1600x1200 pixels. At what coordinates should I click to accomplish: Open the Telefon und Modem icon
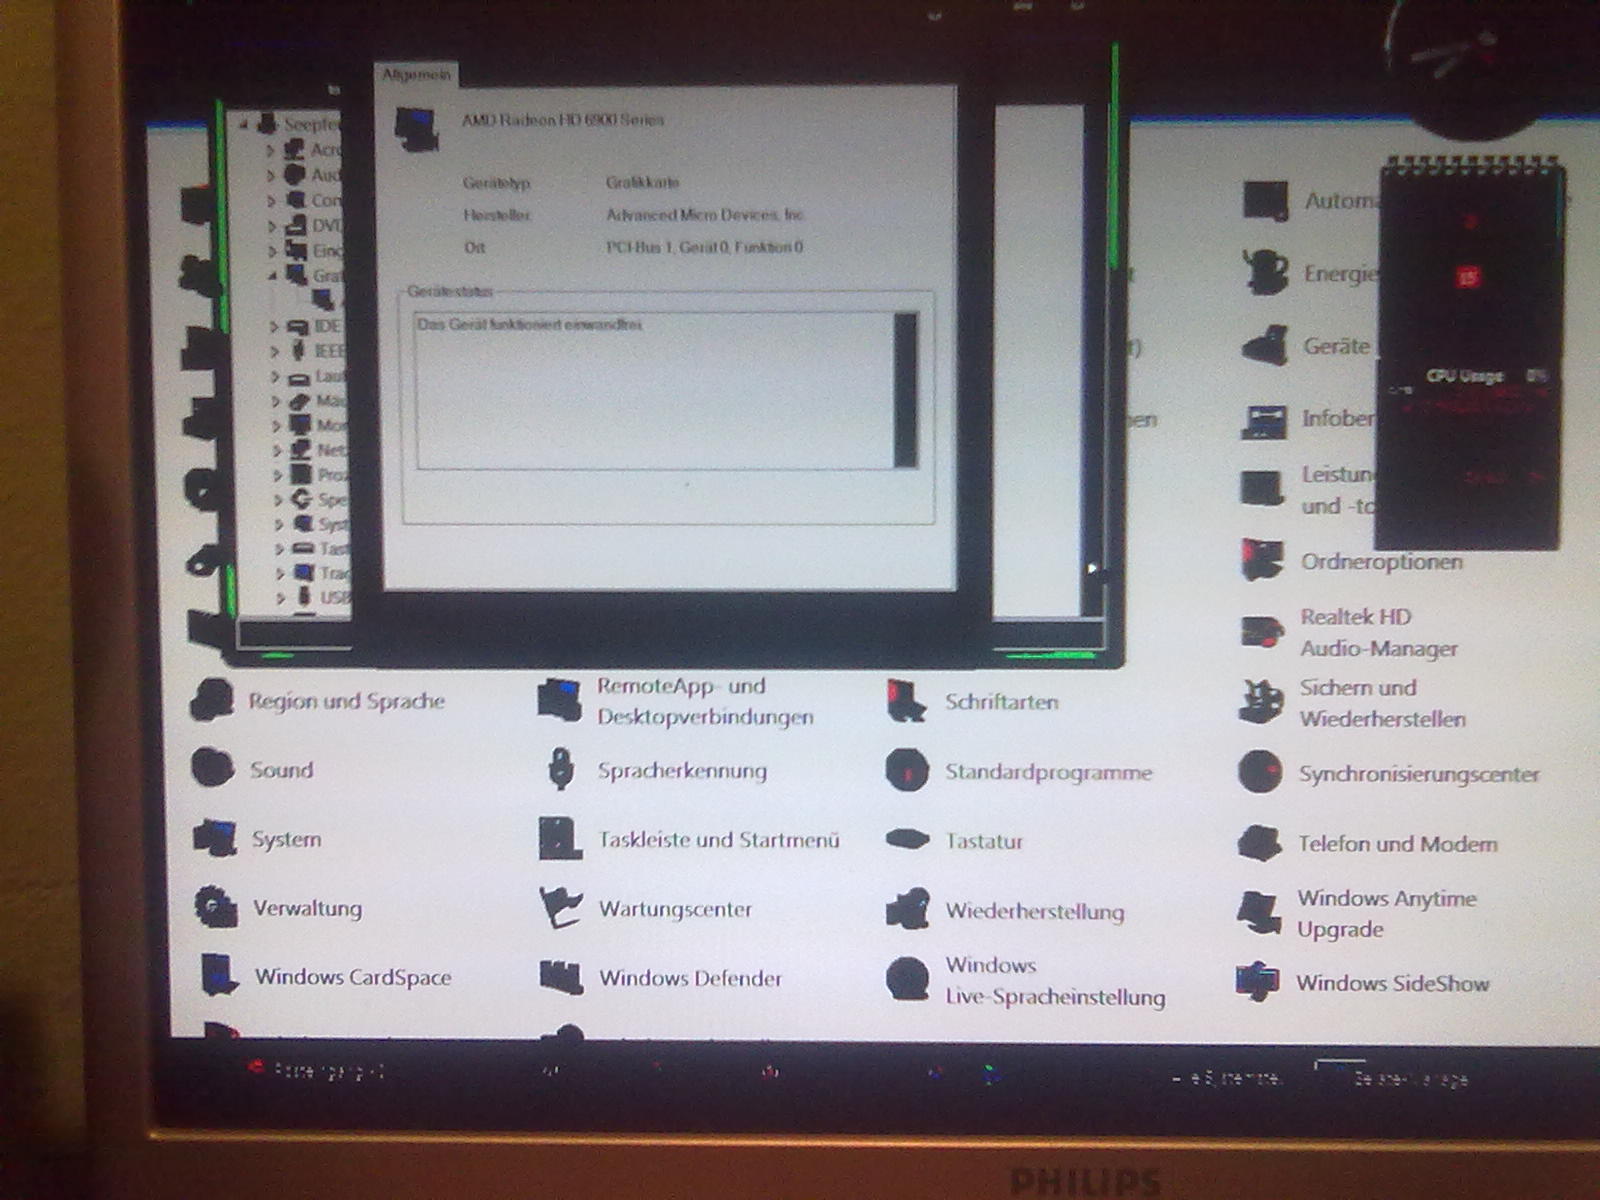point(1260,843)
